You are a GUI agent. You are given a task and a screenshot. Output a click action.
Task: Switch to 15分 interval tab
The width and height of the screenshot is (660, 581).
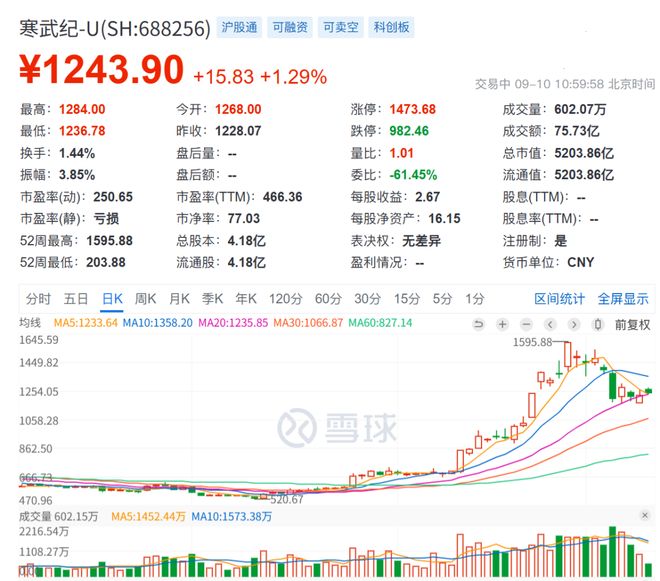click(407, 299)
